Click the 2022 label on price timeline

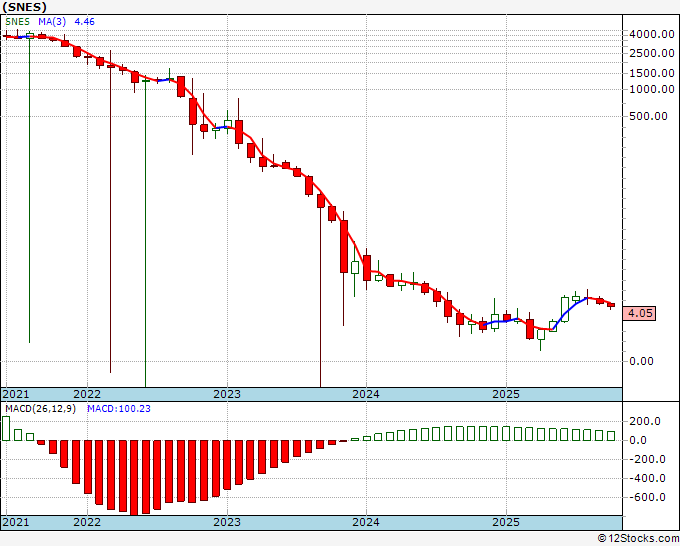pos(87,394)
